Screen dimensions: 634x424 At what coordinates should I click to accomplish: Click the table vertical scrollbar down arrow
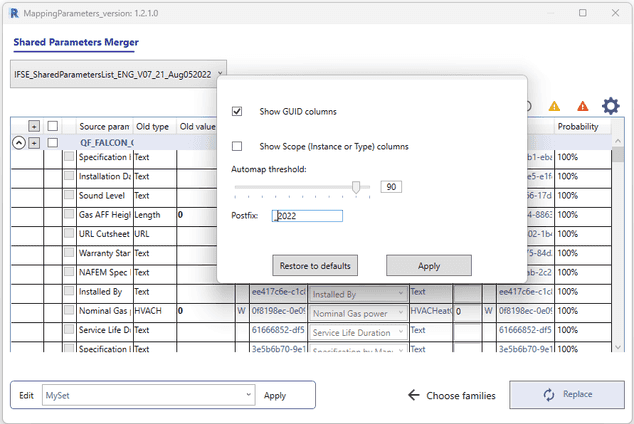point(618,347)
